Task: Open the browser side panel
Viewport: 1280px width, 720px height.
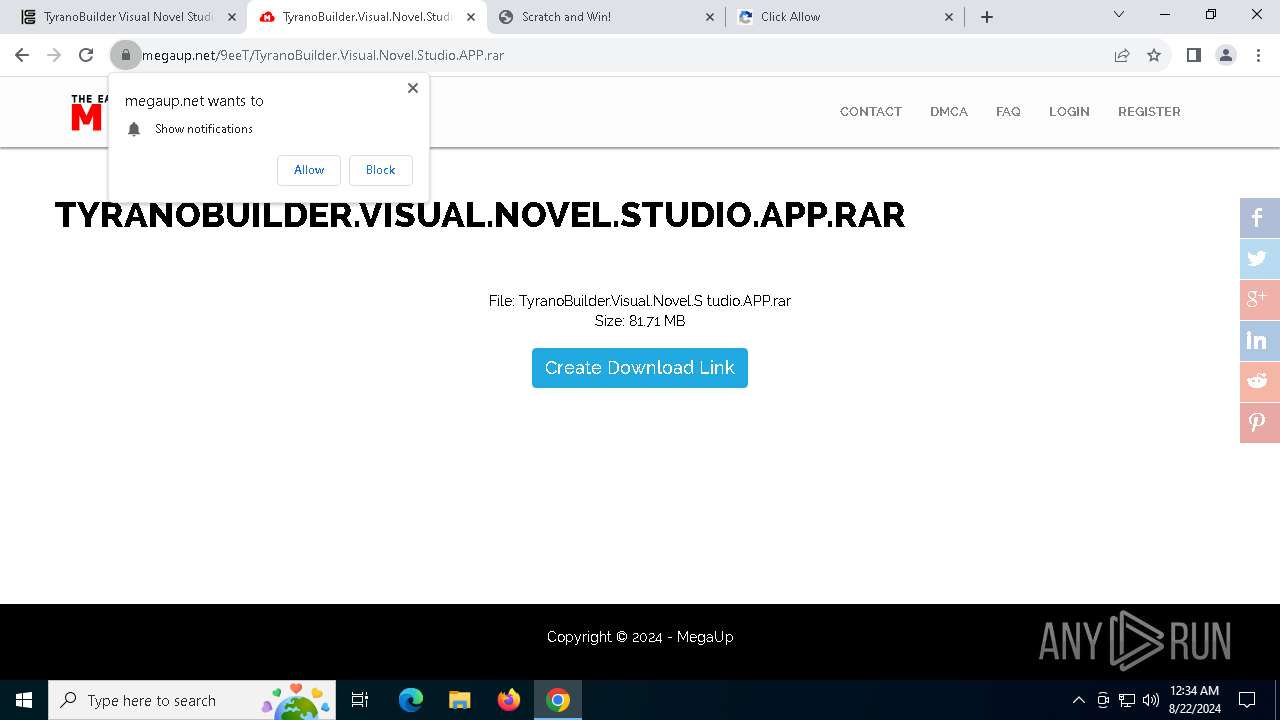Action: click(x=1193, y=55)
